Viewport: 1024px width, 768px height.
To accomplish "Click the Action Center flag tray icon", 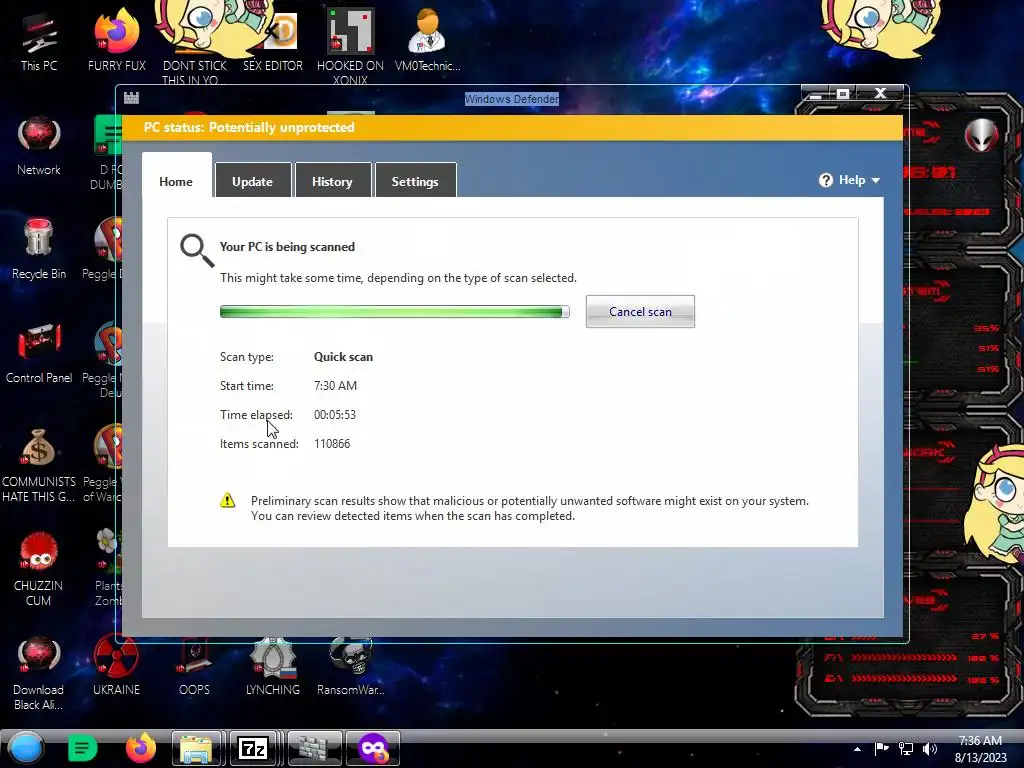I will pyautogui.click(x=881, y=748).
